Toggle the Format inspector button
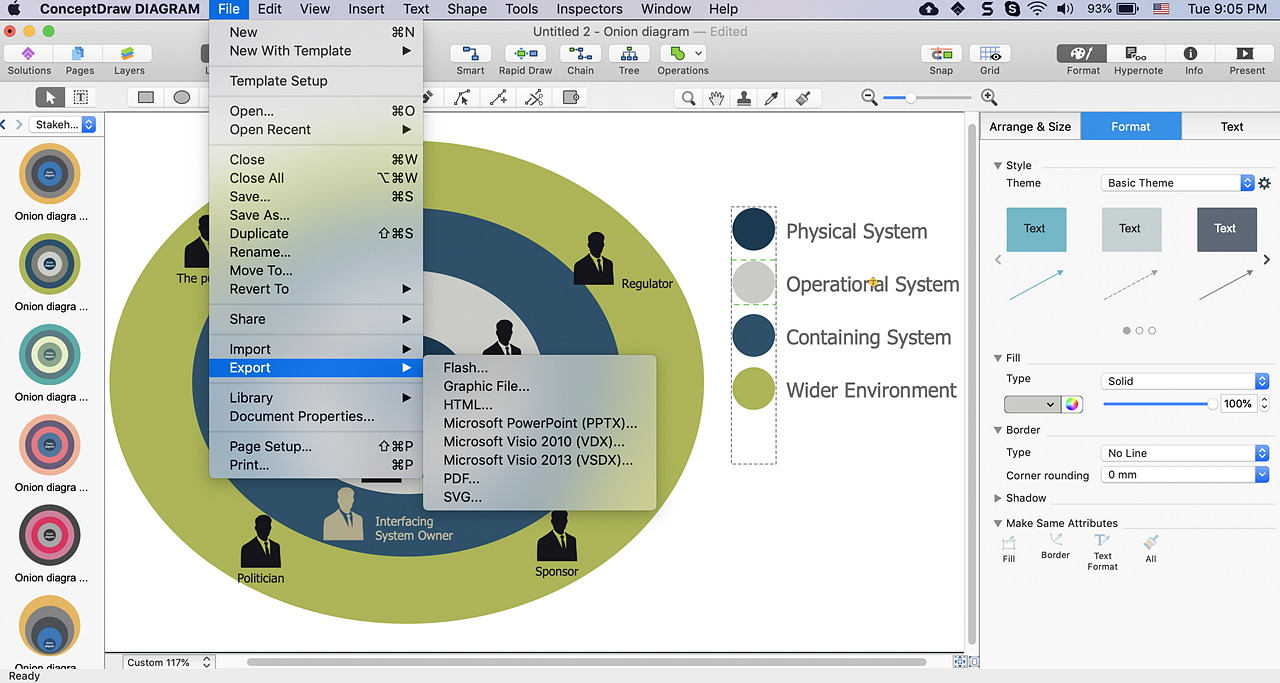 (x=1082, y=55)
